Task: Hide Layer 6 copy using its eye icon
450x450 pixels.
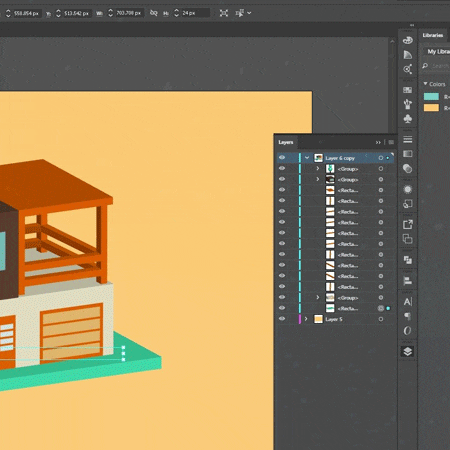Action: [282, 158]
